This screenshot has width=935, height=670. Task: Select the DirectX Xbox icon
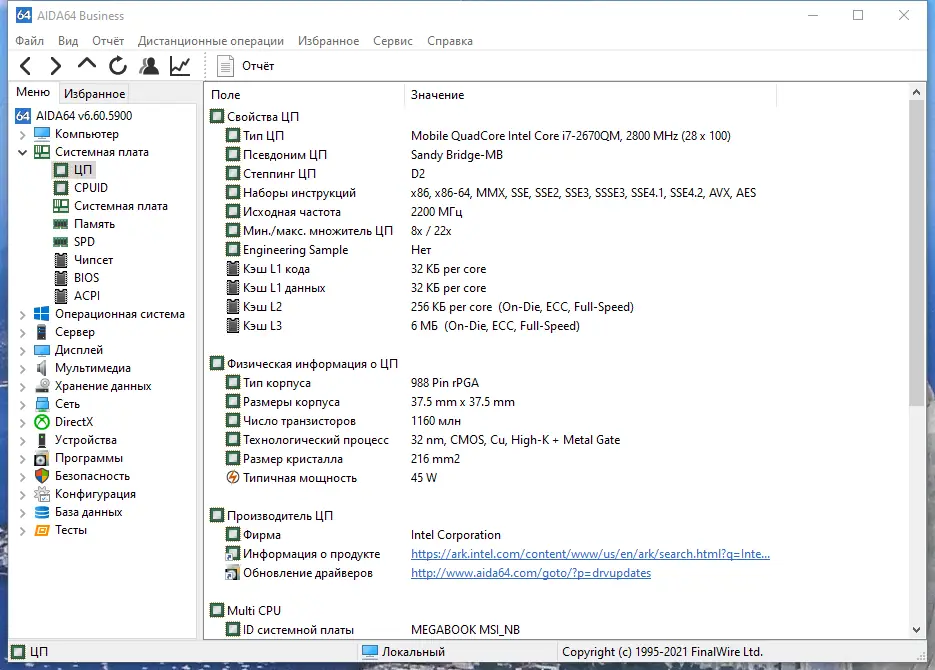click(42, 422)
